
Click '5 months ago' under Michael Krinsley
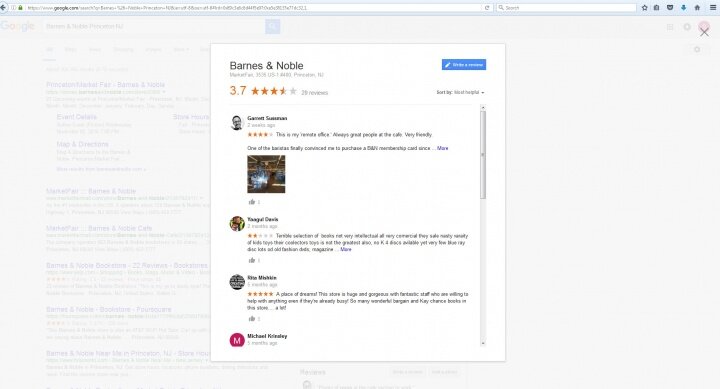262,343
